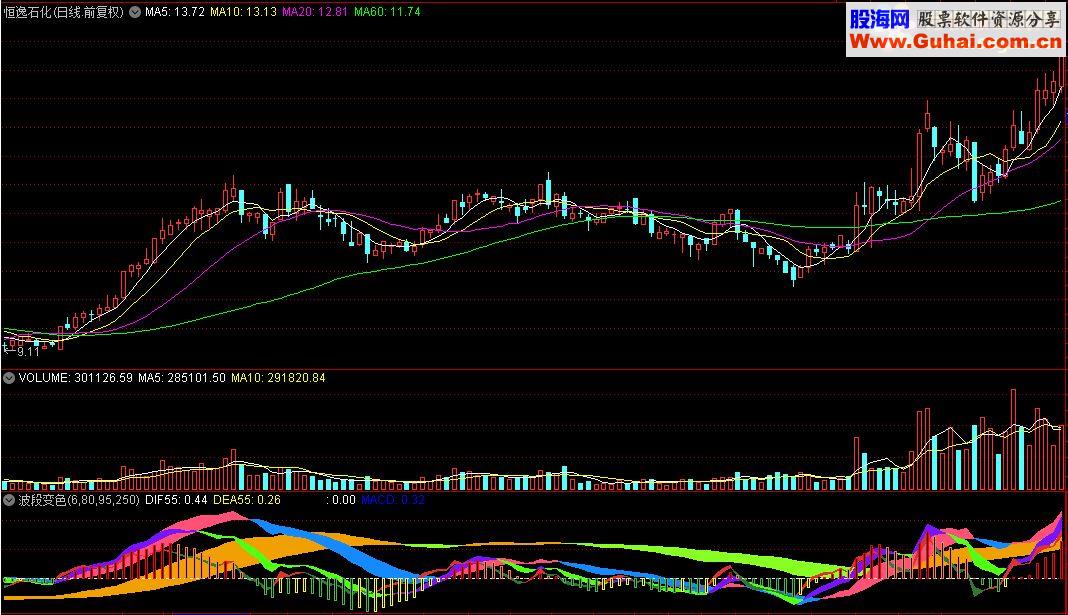
Task: Open the dropdown beside VOLUME indicator
Action: pos(9,378)
